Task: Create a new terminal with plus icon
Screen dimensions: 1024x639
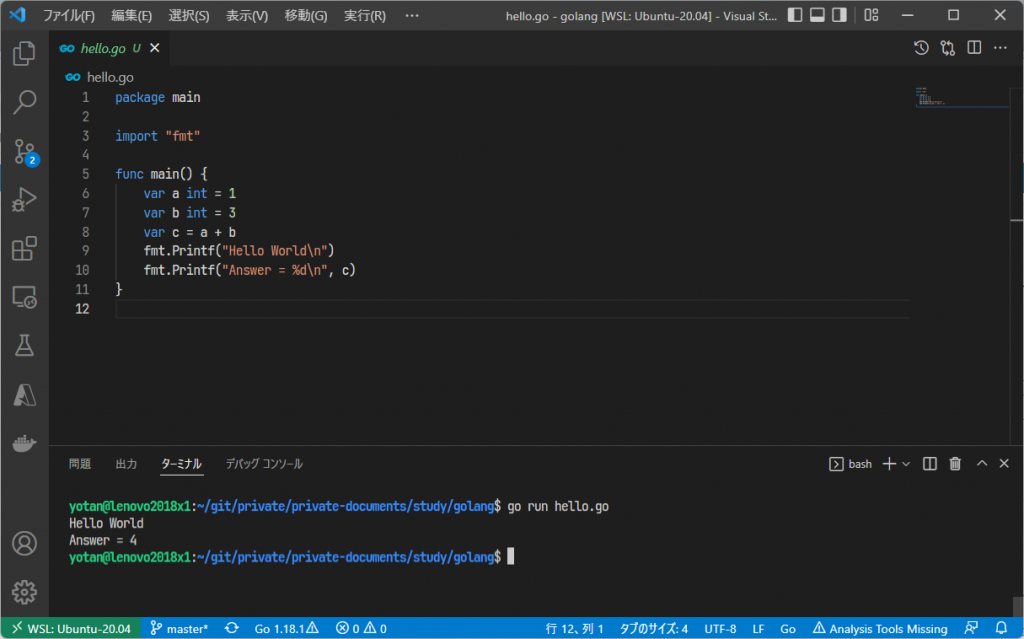Action: 889,464
